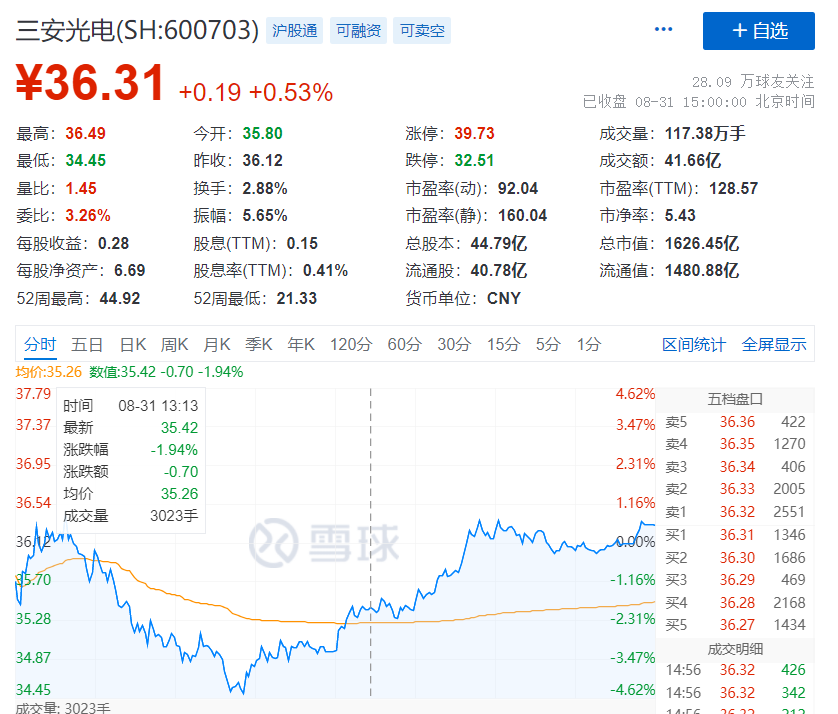The width and height of the screenshot is (838, 714).
Task: Add 三安光电 to watchlist with 自选 button
Action: [760, 31]
